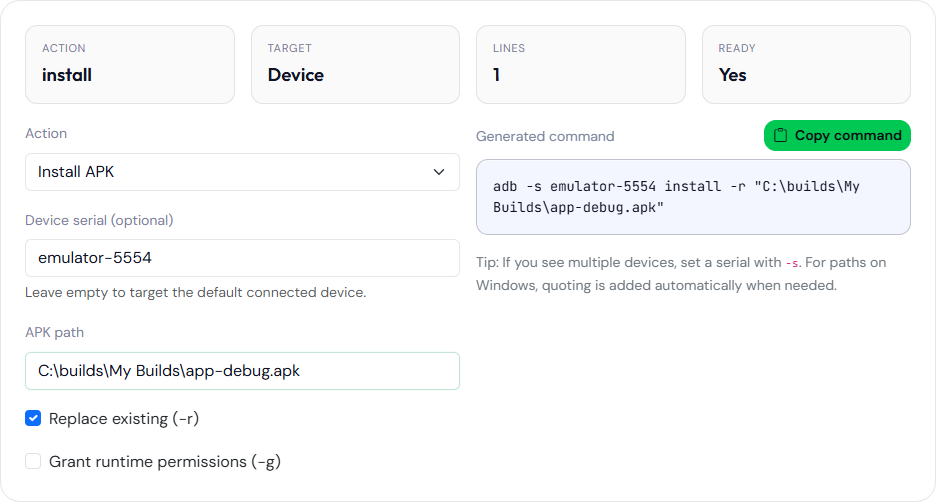This screenshot has height=503, width=936.
Task: Expand the Action dropdown chevron arrow
Action: (439, 172)
